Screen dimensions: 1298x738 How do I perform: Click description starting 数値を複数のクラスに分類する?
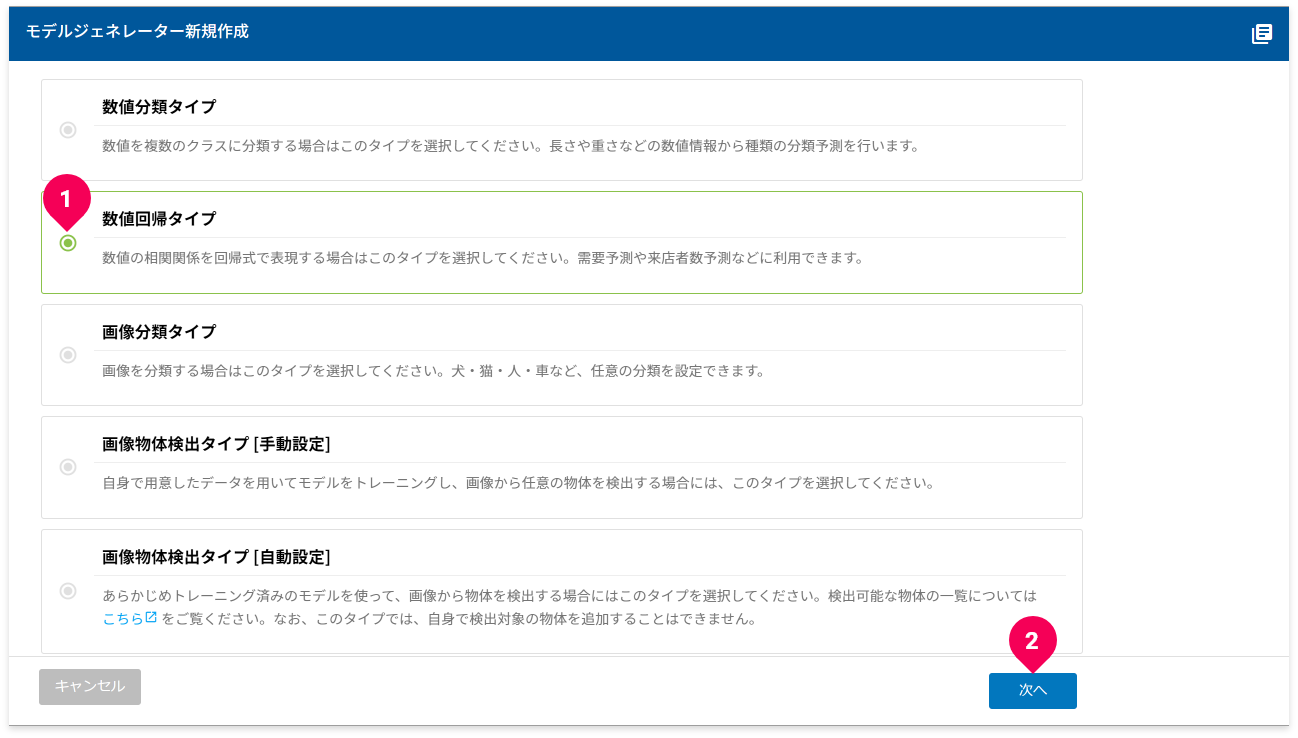point(510,146)
